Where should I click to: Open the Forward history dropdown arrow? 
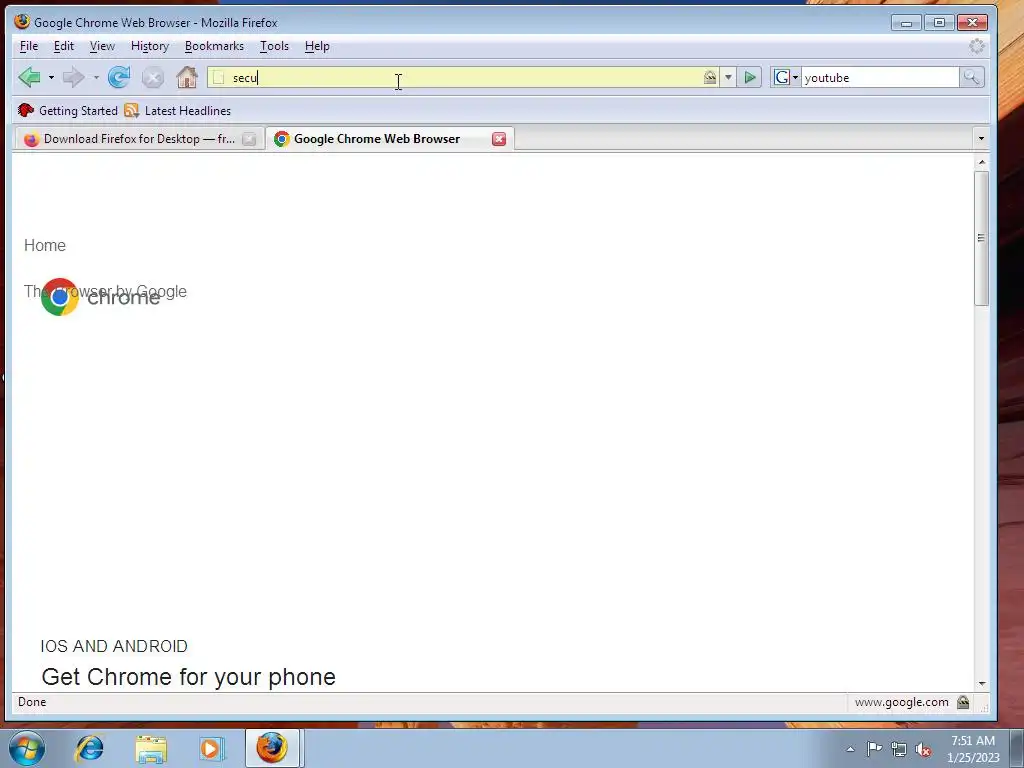[96, 78]
